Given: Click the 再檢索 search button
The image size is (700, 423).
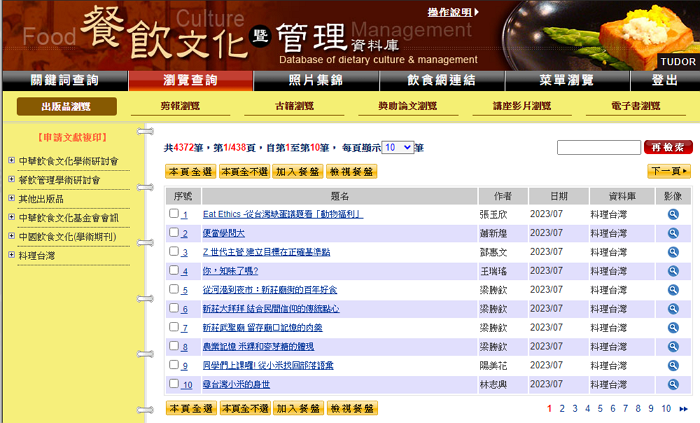Looking at the screenshot, I should coord(668,147).
